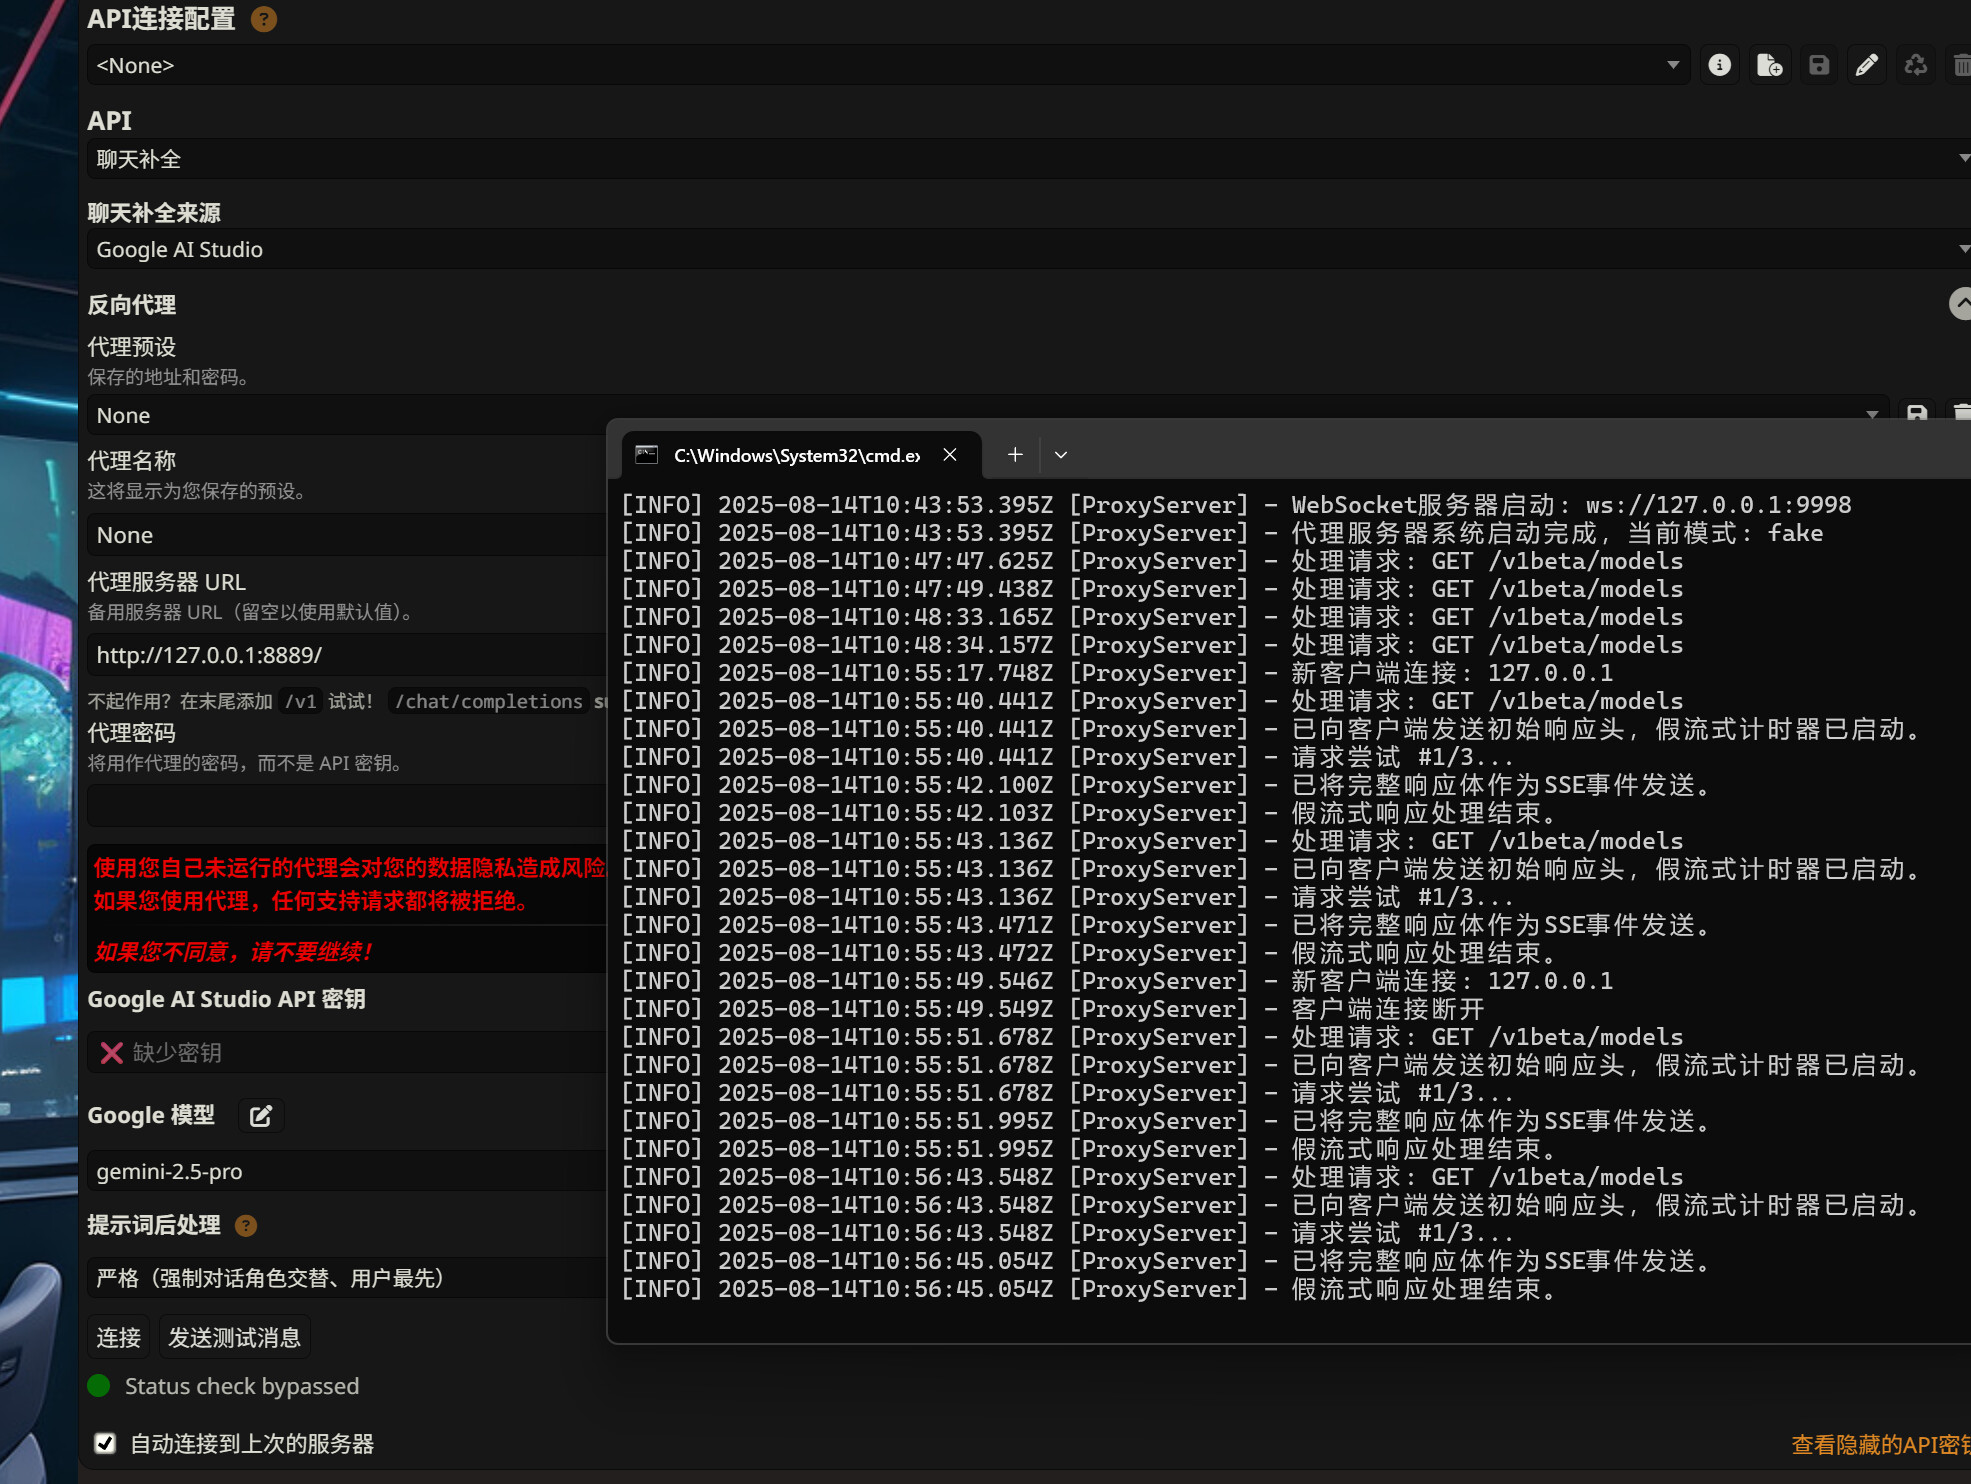
Task: Click edit icon next to Google 模型
Action: [x=261, y=1116]
